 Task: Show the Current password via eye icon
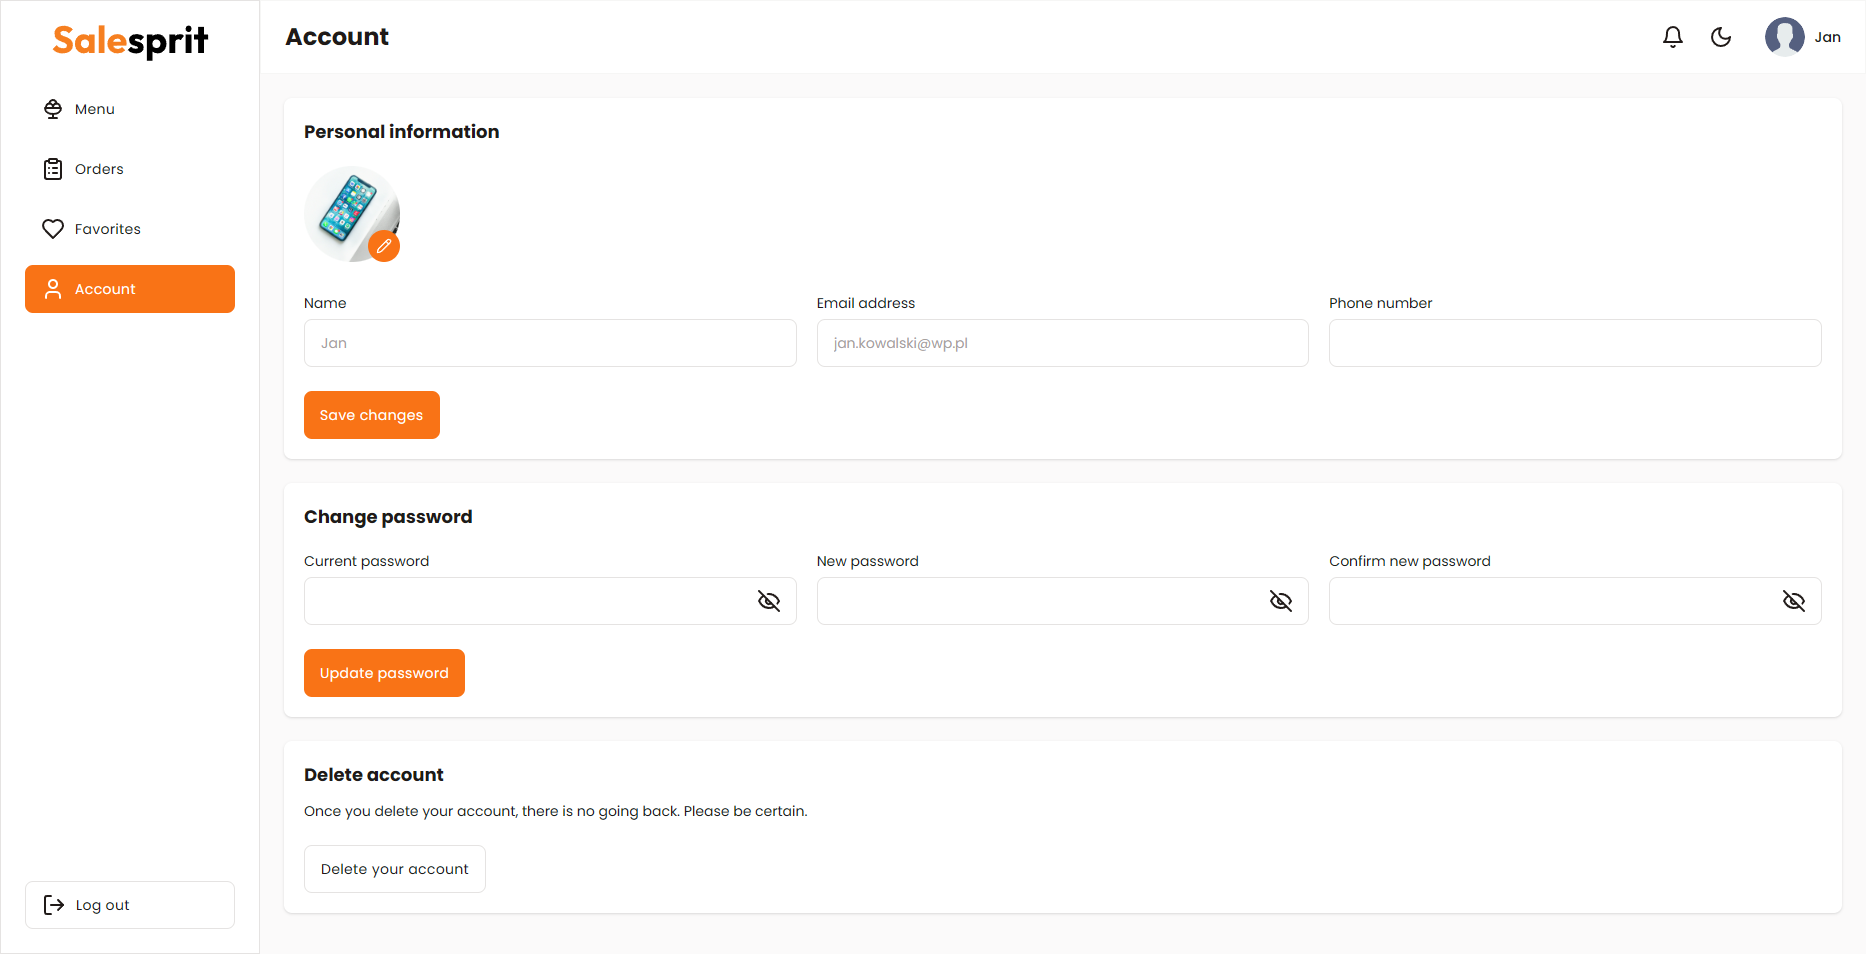[769, 601]
